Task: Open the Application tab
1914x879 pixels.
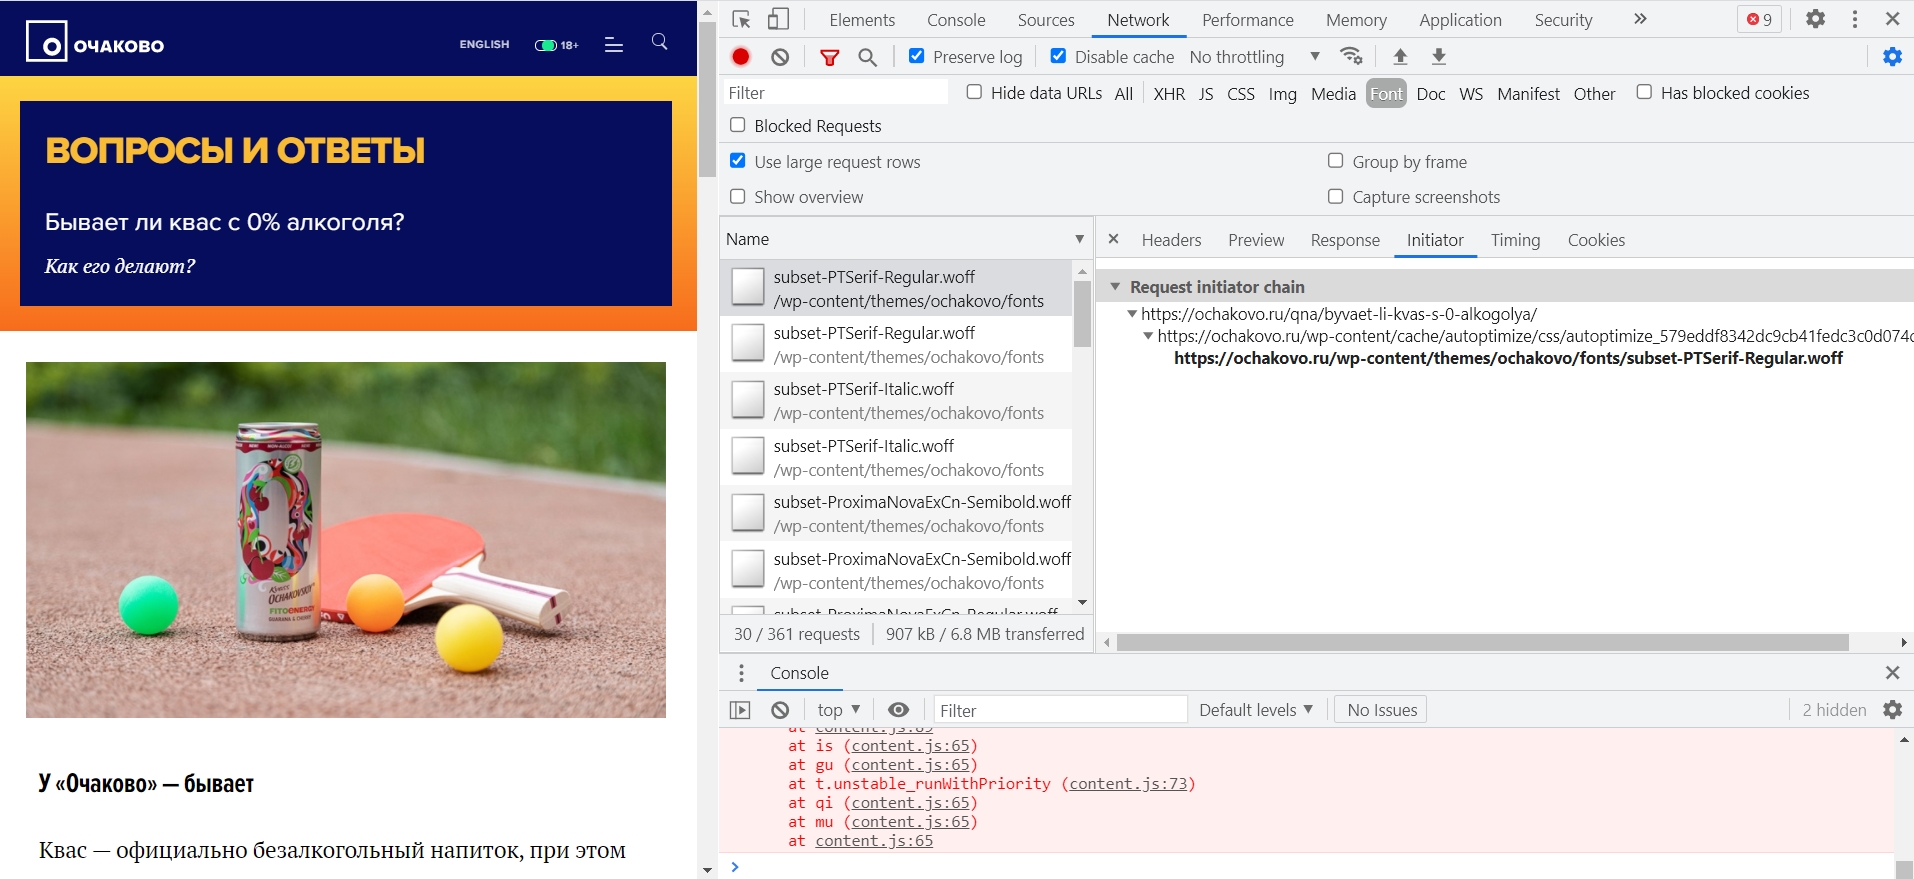Action: [x=1460, y=20]
